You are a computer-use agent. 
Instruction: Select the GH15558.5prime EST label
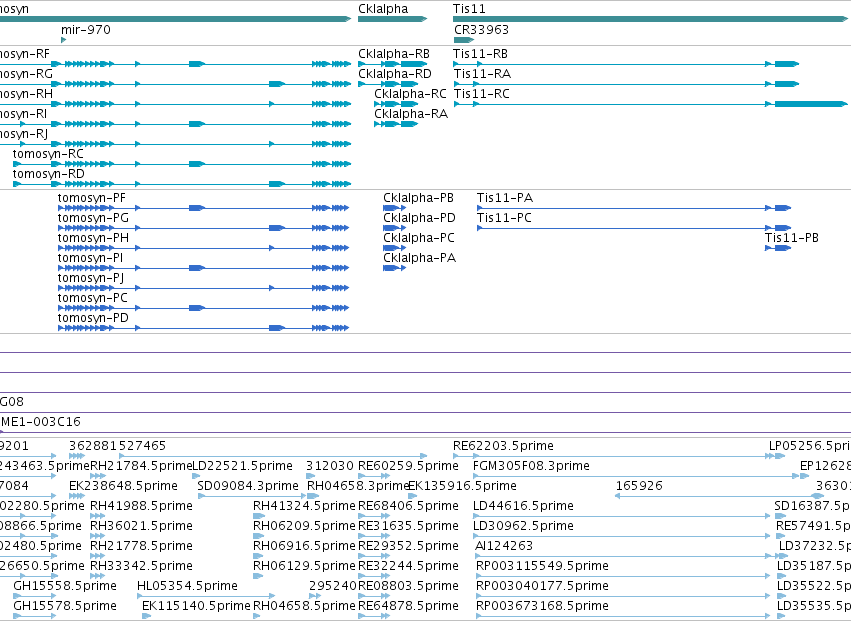tap(65, 586)
